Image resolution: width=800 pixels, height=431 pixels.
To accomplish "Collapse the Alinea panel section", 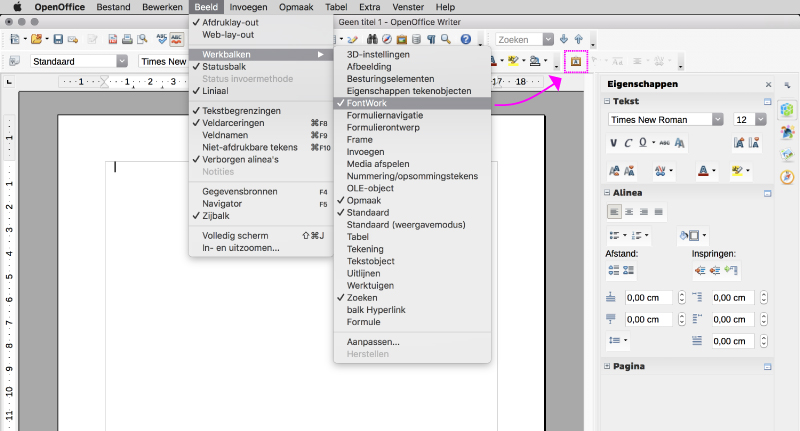I will pos(607,193).
